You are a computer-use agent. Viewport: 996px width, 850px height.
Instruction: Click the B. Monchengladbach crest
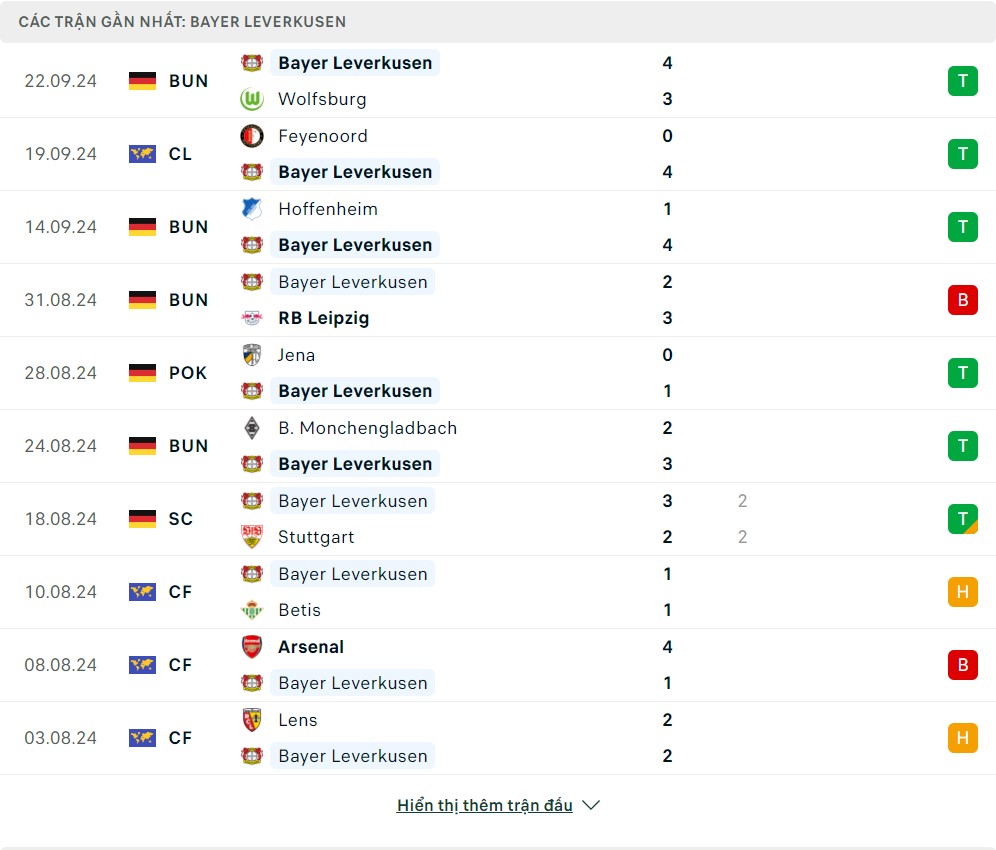pyautogui.click(x=251, y=428)
